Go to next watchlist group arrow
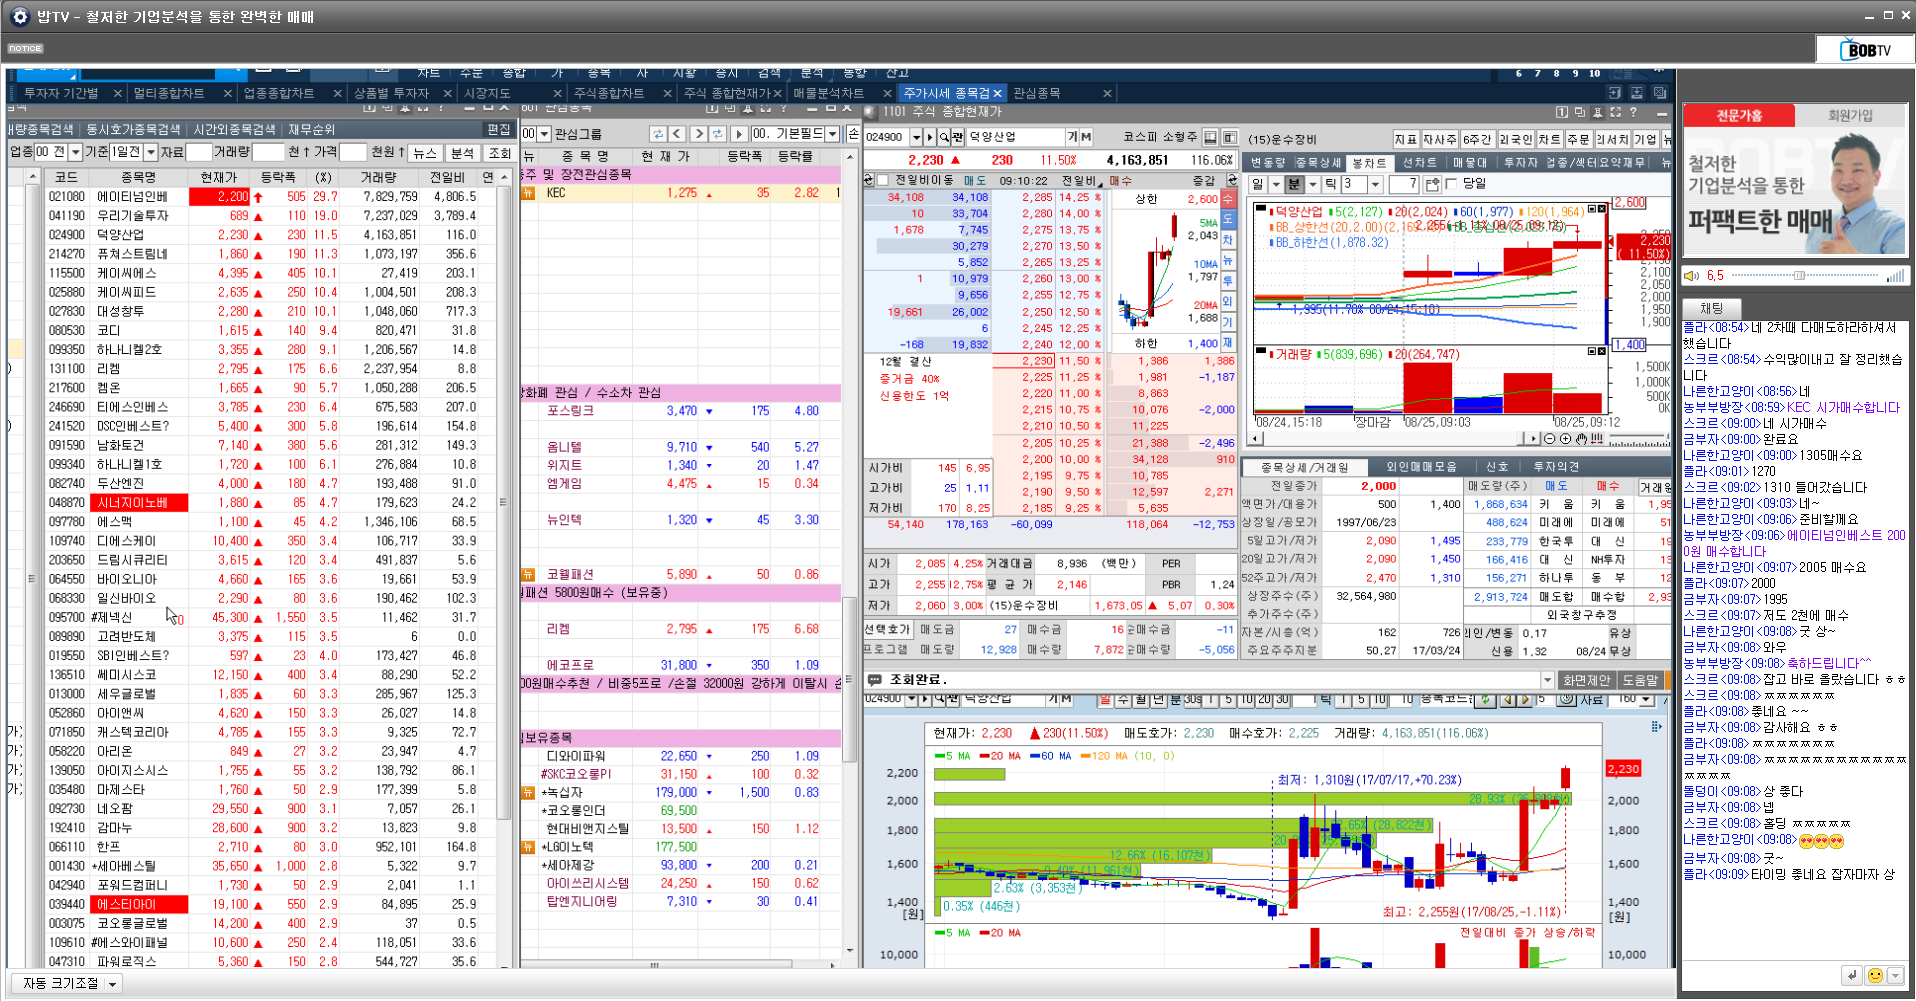This screenshot has height=1001, width=1916. click(x=698, y=134)
